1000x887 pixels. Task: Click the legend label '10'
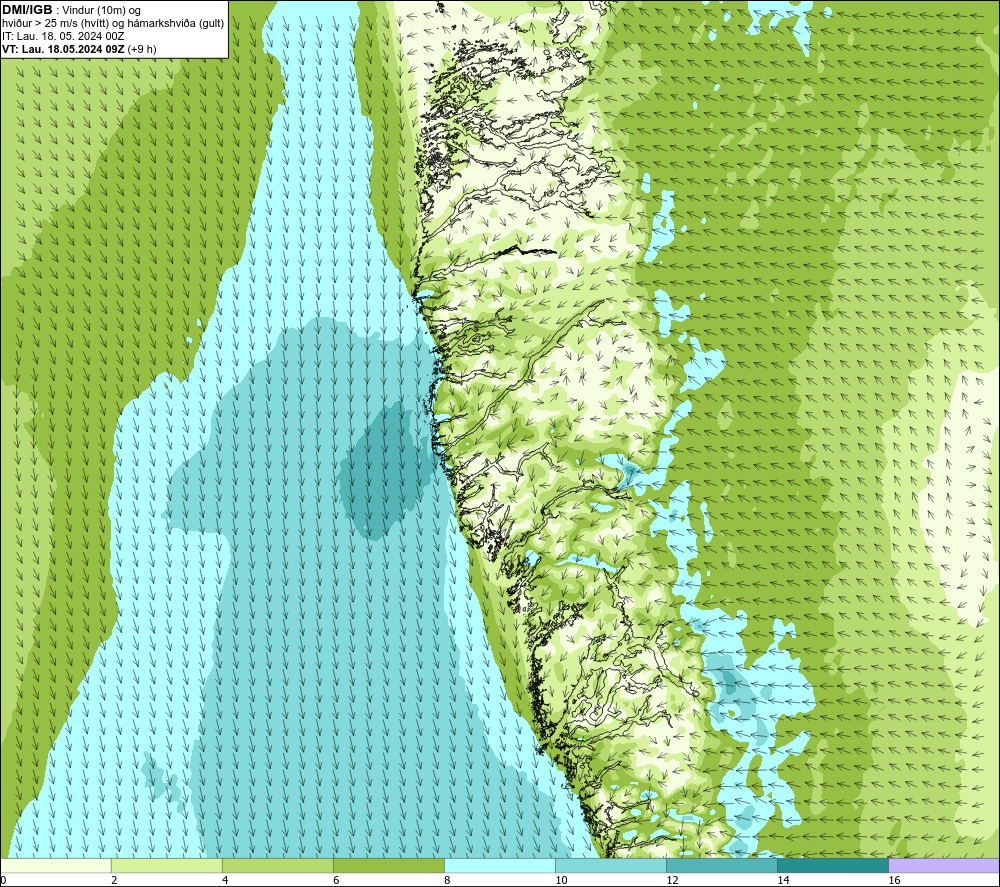[x=561, y=880]
